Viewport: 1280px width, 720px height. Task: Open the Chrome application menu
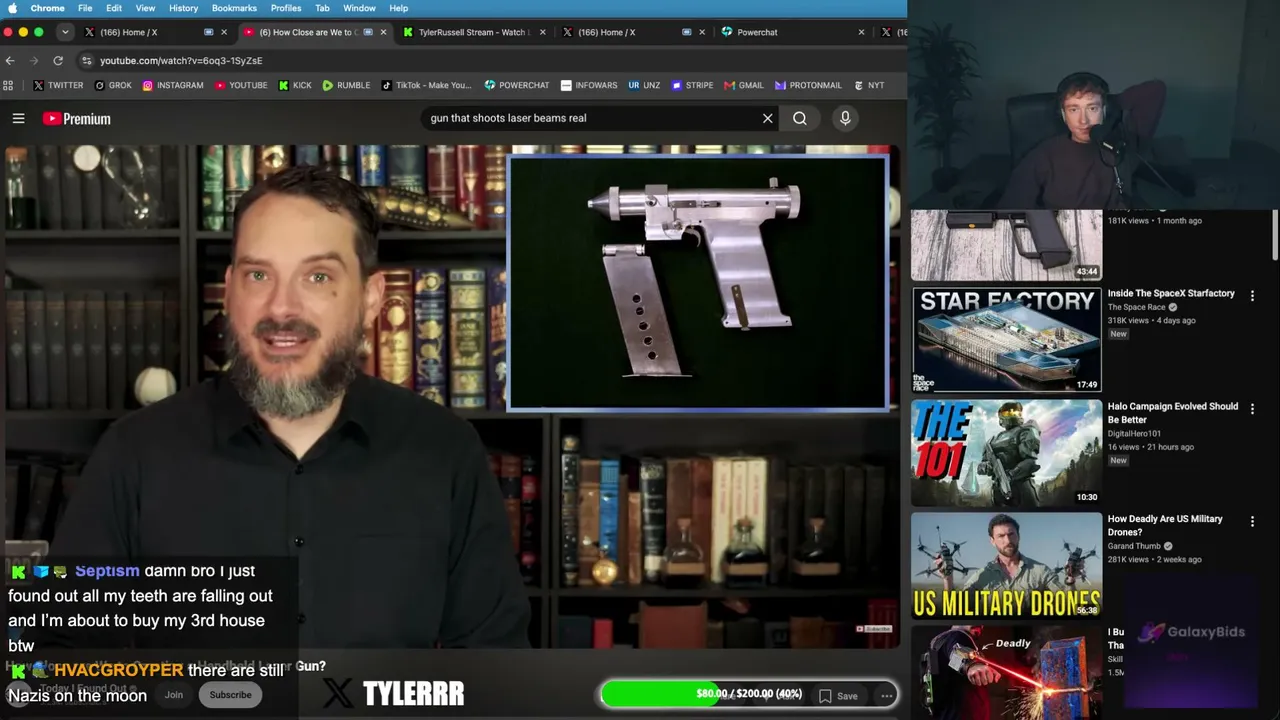(48, 8)
